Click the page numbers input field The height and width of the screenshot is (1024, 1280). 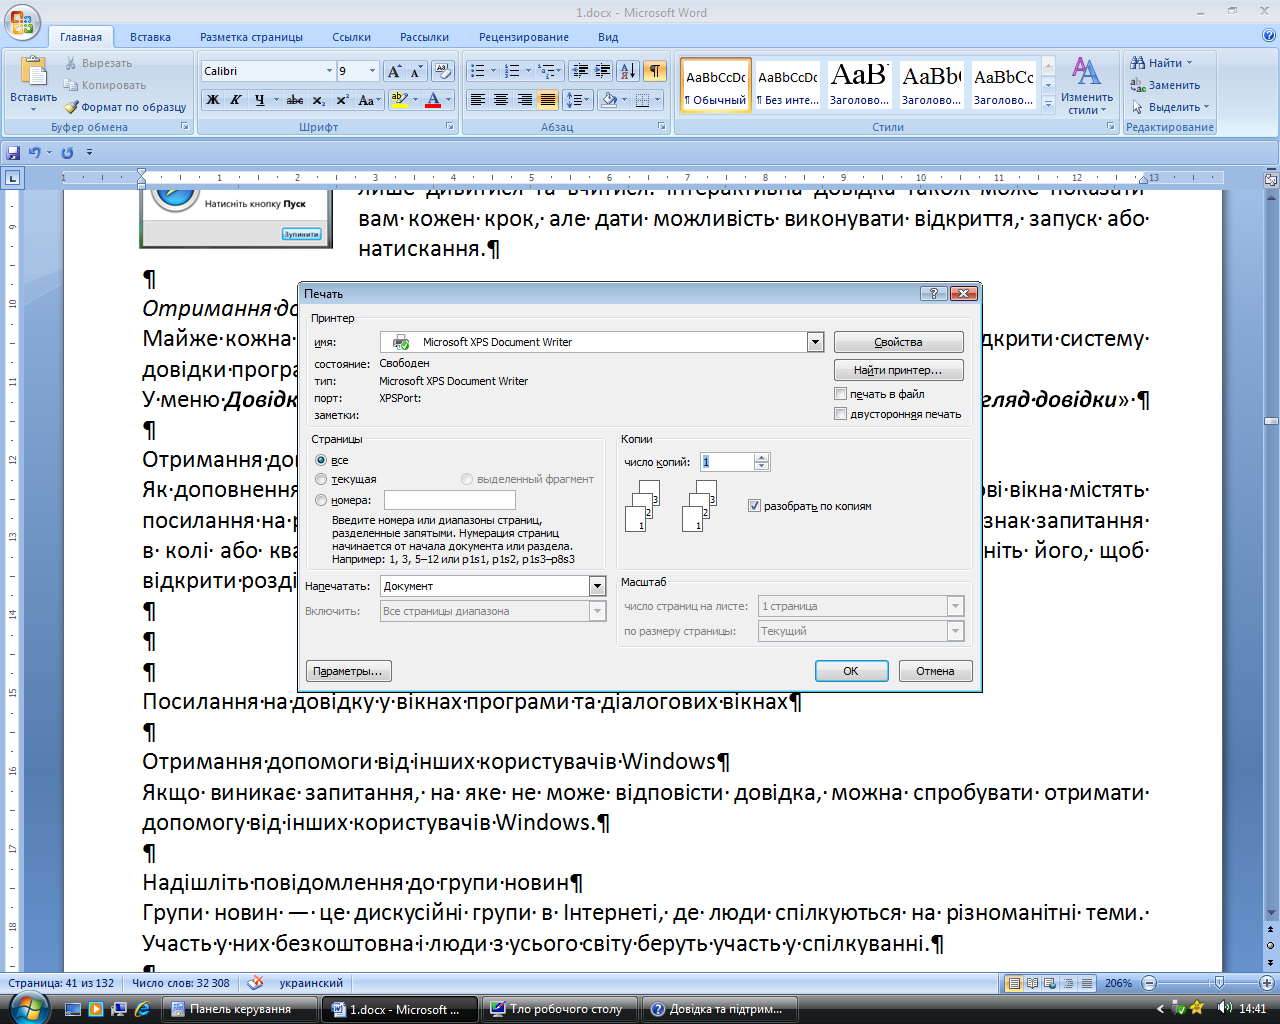click(450, 500)
